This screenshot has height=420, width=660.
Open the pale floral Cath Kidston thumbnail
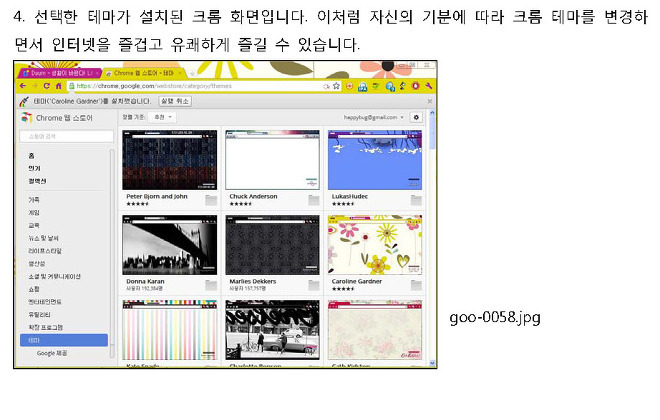375,330
